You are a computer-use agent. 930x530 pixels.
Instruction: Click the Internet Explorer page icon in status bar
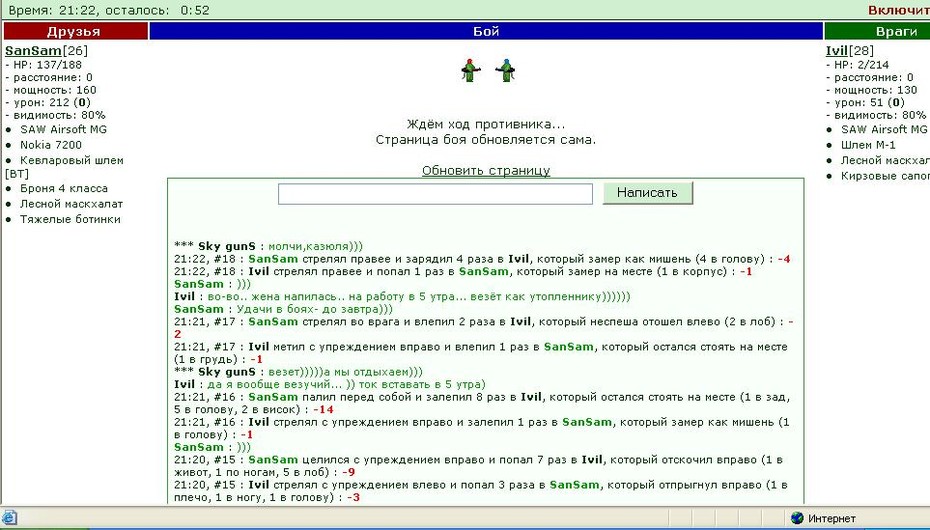(10, 518)
